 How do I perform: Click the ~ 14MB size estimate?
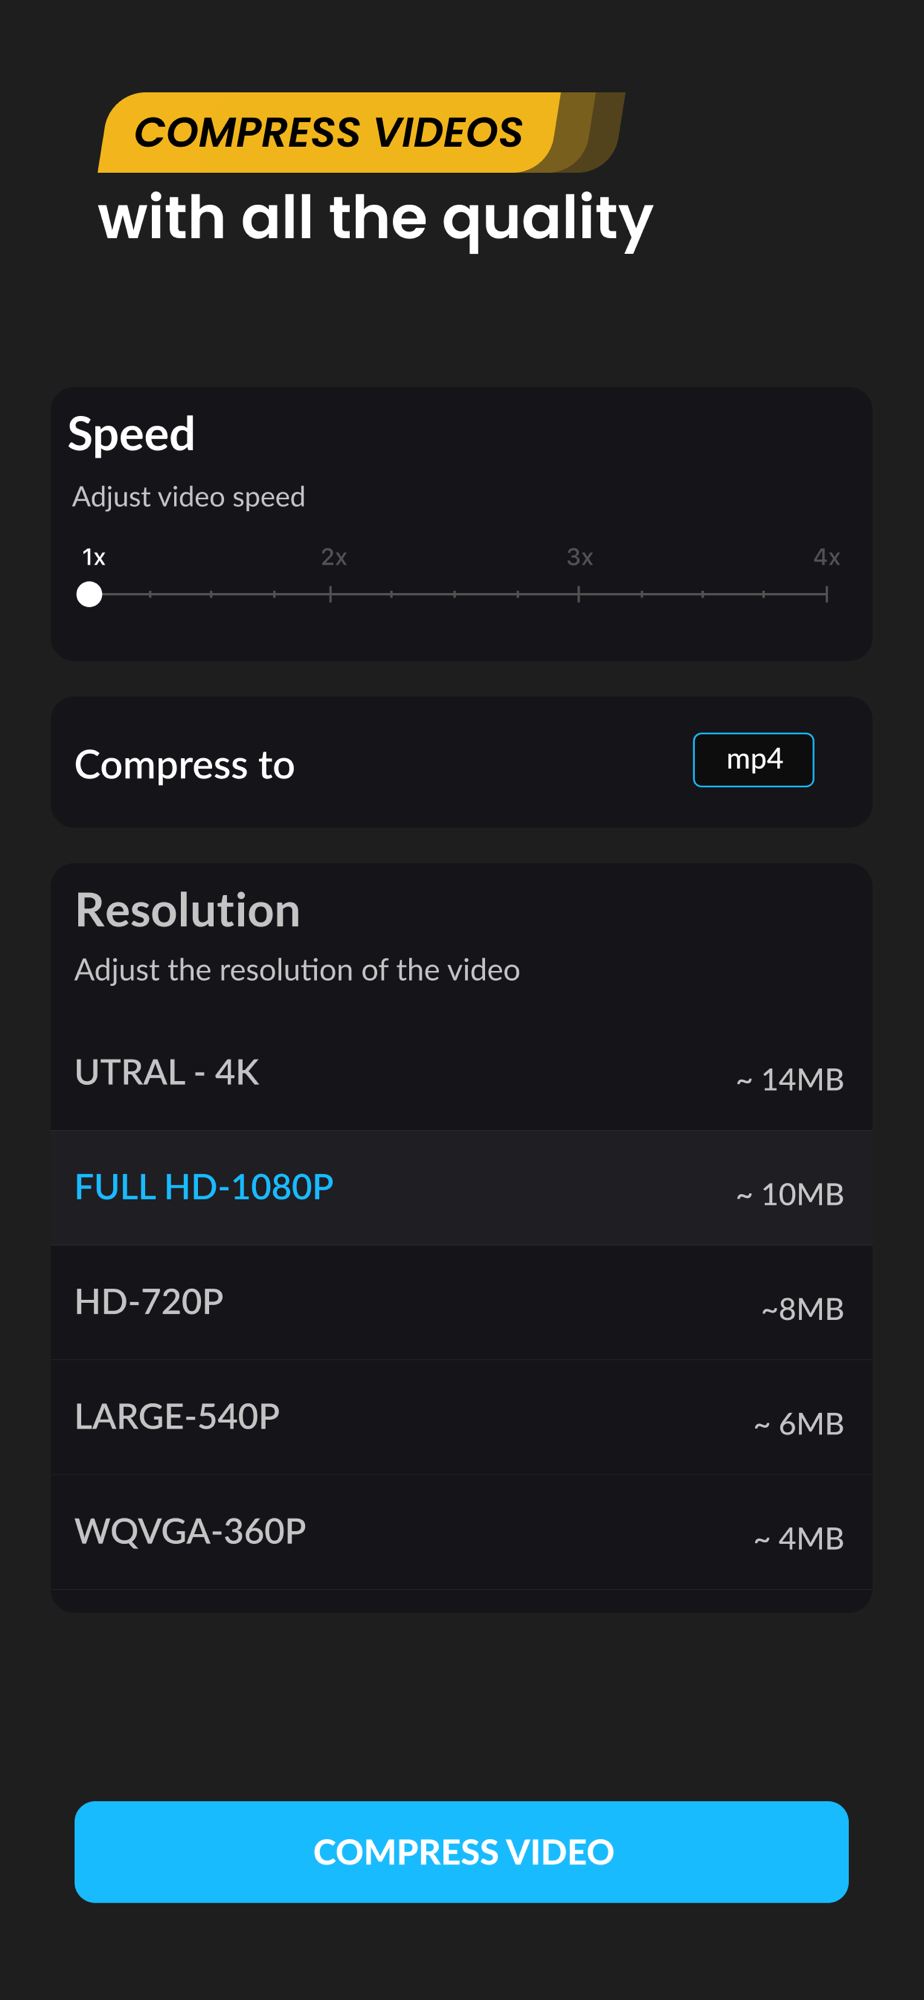(x=790, y=1080)
